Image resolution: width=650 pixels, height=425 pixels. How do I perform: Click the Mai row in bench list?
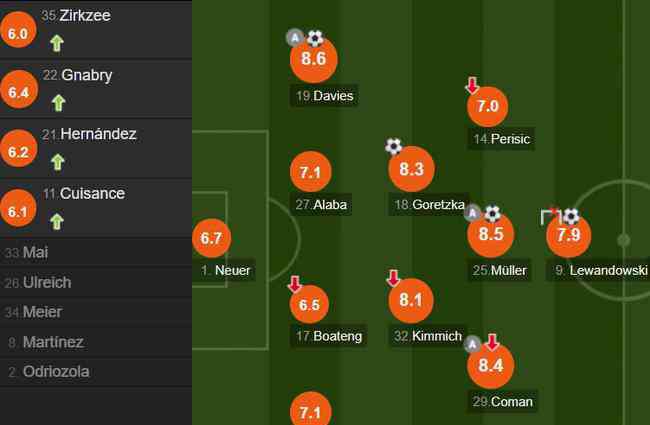pyautogui.click(x=96, y=252)
